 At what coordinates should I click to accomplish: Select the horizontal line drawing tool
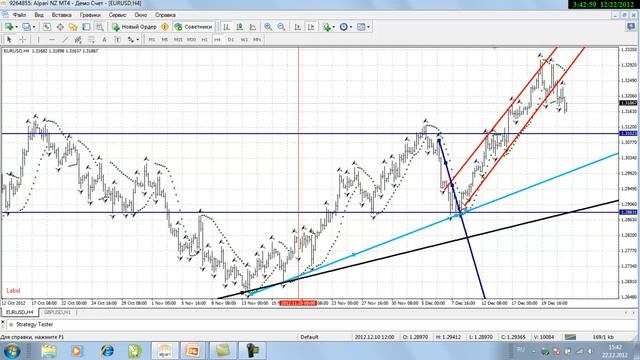(51, 40)
